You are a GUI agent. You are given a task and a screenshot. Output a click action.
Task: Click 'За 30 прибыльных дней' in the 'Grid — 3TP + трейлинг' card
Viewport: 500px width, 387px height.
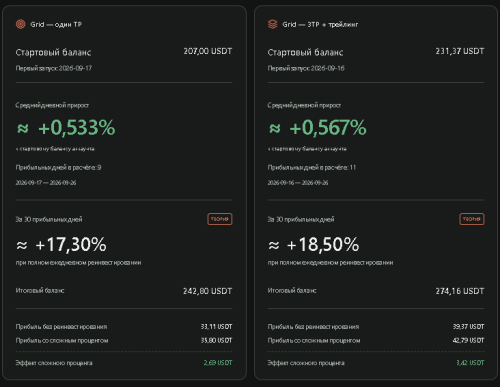click(x=301, y=219)
